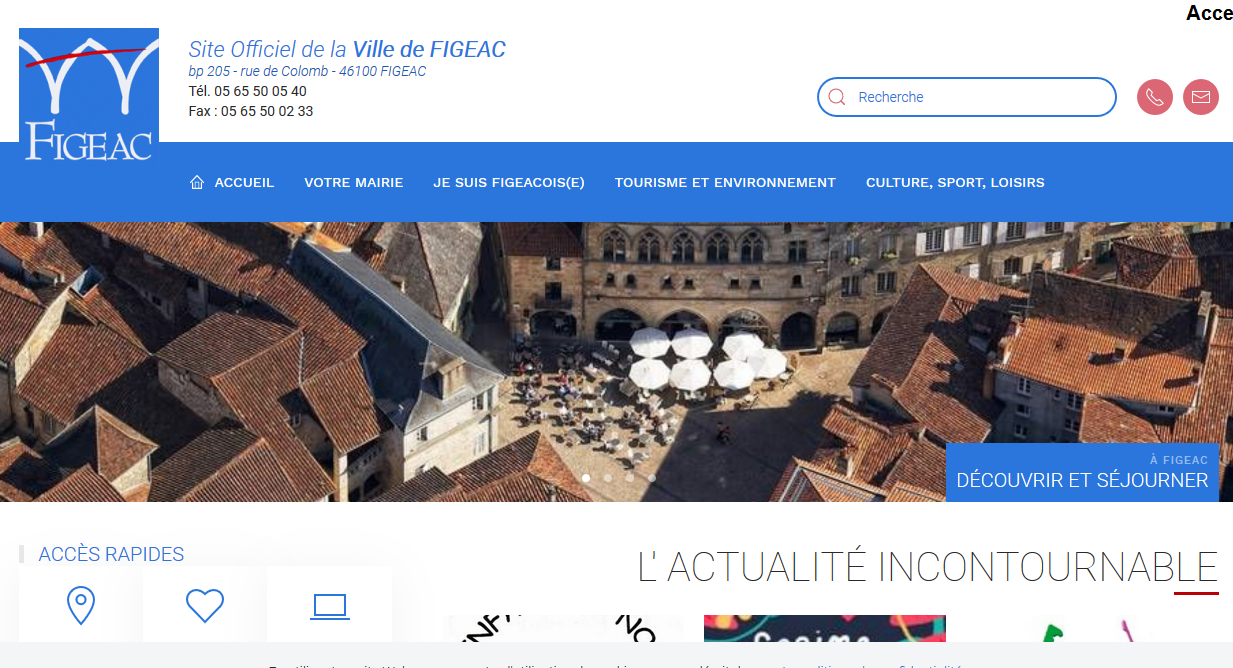Click the magnifier icon in search box
The height and width of the screenshot is (668, 1233).
click(x=838, y=97)
